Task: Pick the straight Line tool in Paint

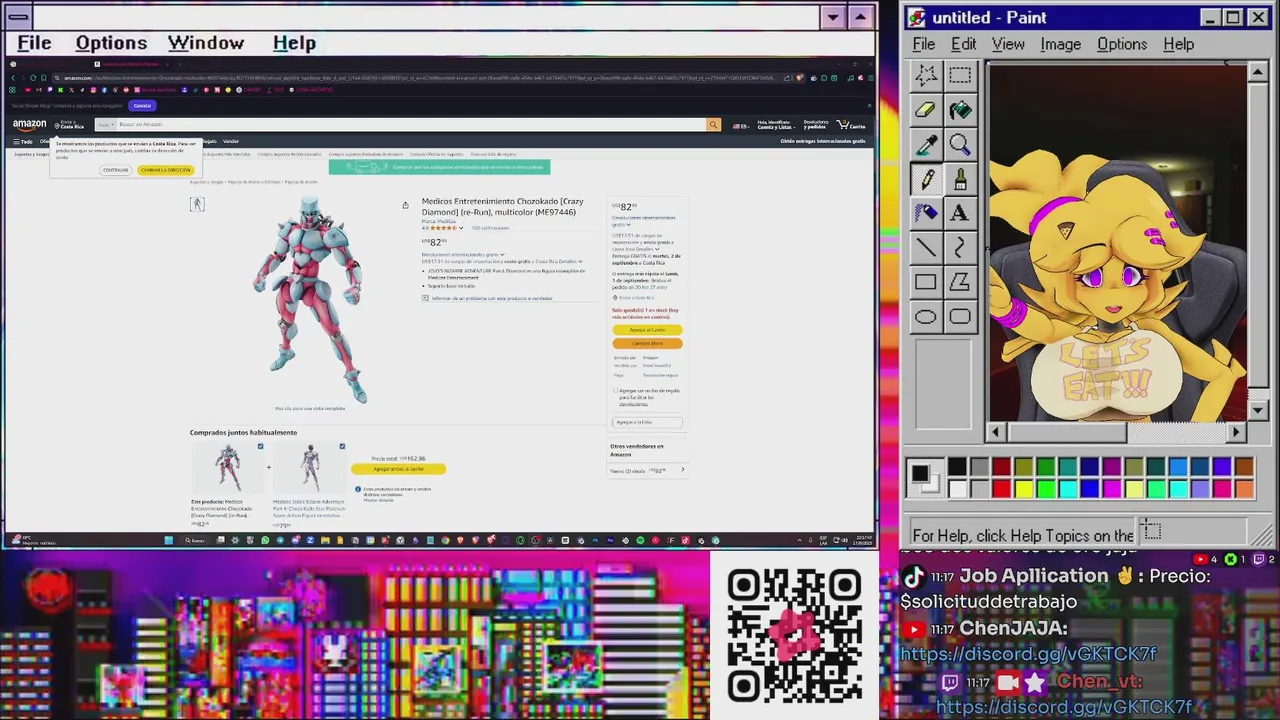Action: [926, 247]
